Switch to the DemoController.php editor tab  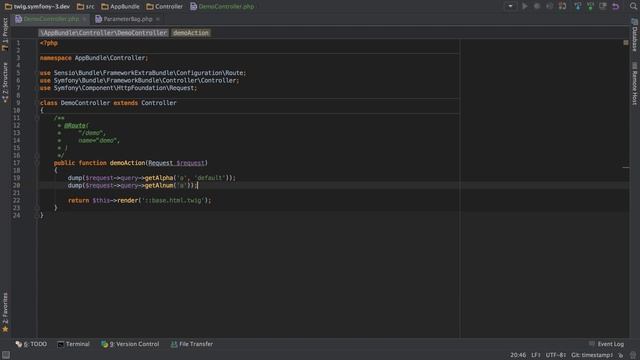[x=51, y=19]
